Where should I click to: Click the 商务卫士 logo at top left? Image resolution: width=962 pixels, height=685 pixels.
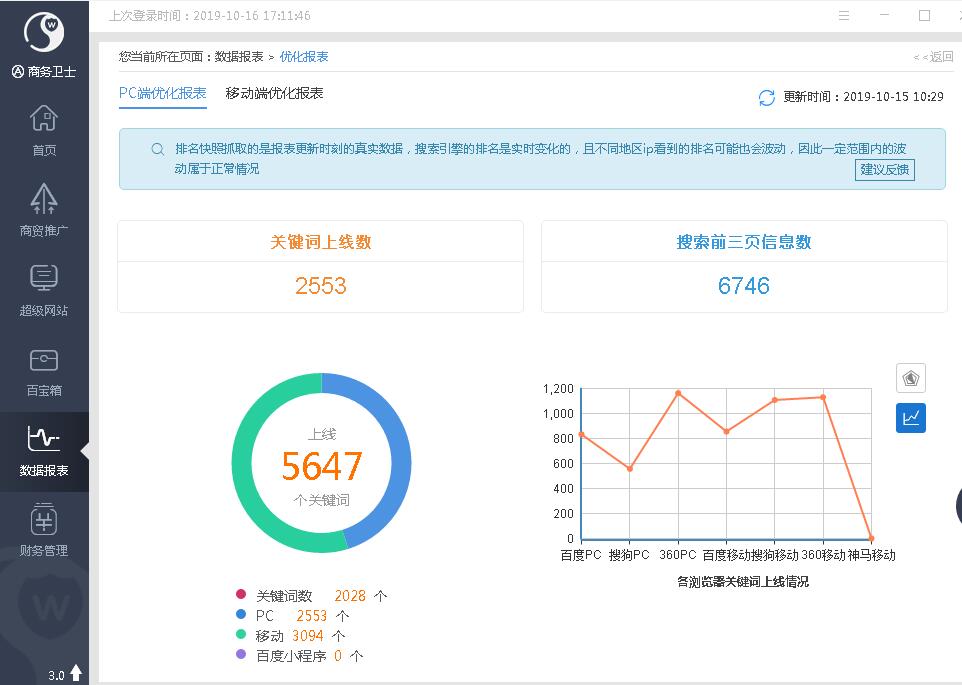pos(44,33)
